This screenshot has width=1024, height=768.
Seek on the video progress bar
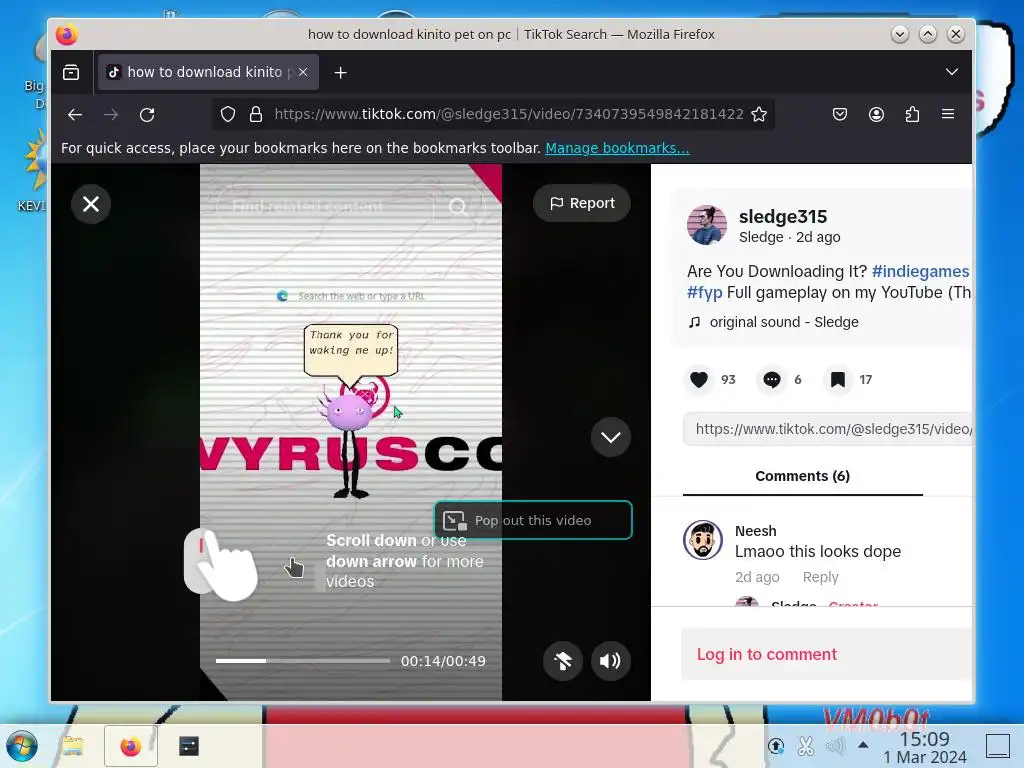point(302,661)
